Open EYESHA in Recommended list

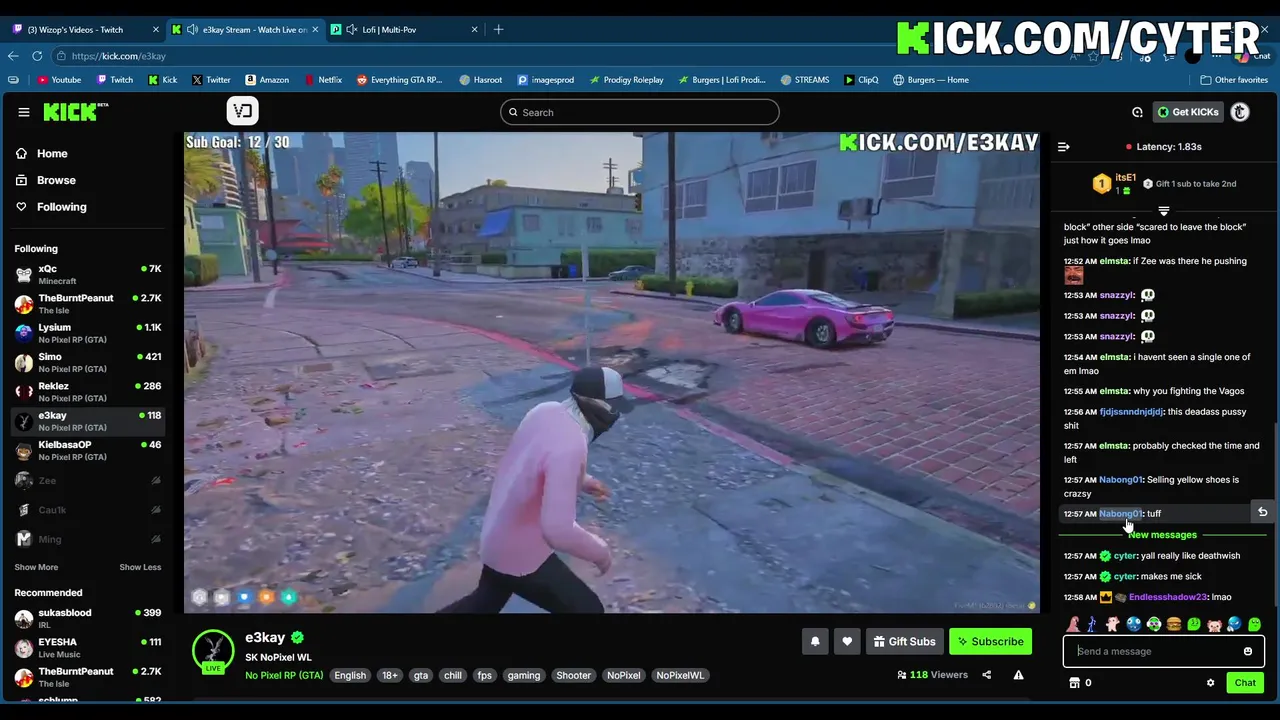(x=88, y=647)
